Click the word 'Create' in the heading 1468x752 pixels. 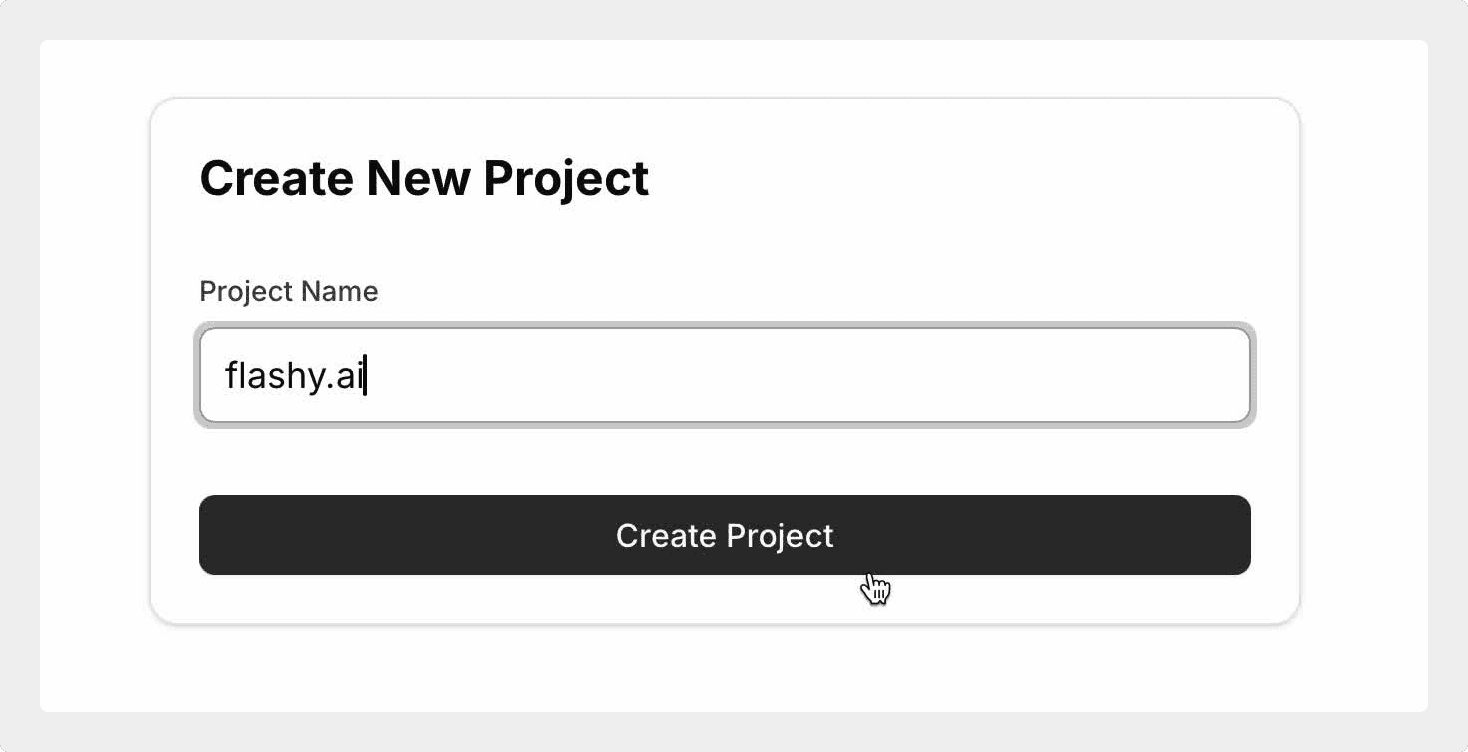276,178
